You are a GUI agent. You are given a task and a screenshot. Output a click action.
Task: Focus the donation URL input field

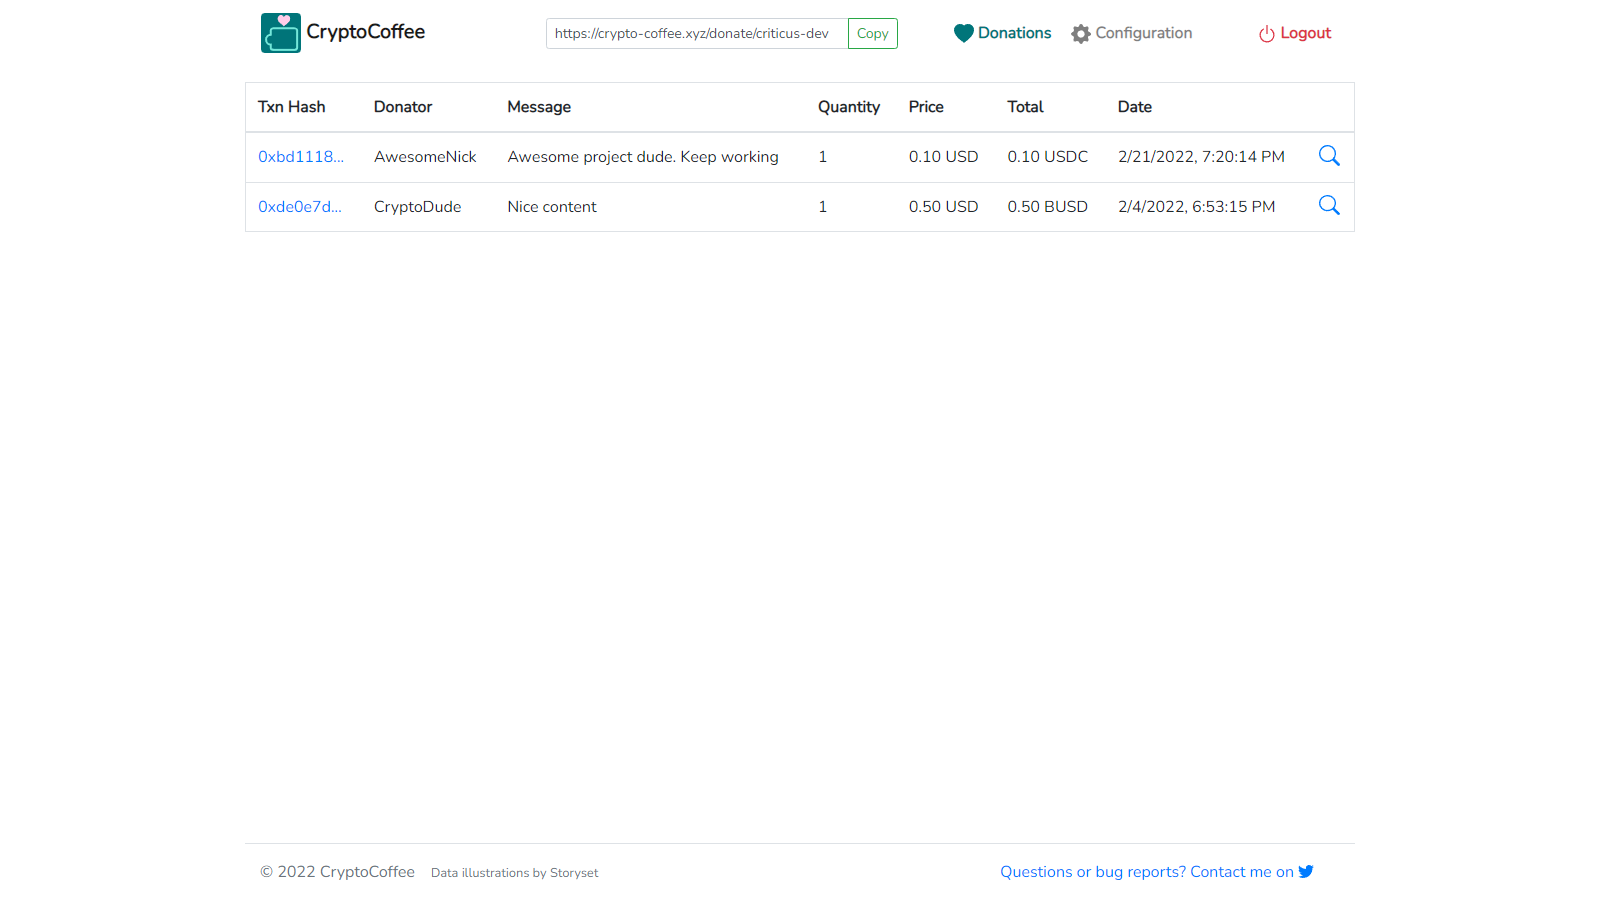(697, 33)
